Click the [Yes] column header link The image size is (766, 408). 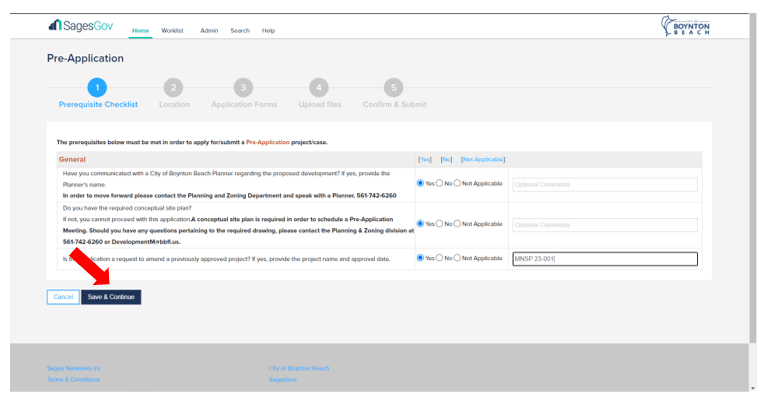(x=424, y=159)
